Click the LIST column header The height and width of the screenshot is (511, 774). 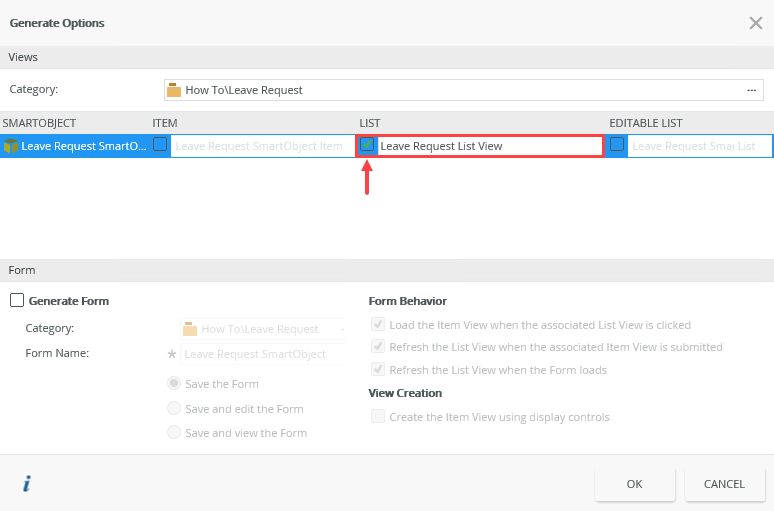[370, 123]
